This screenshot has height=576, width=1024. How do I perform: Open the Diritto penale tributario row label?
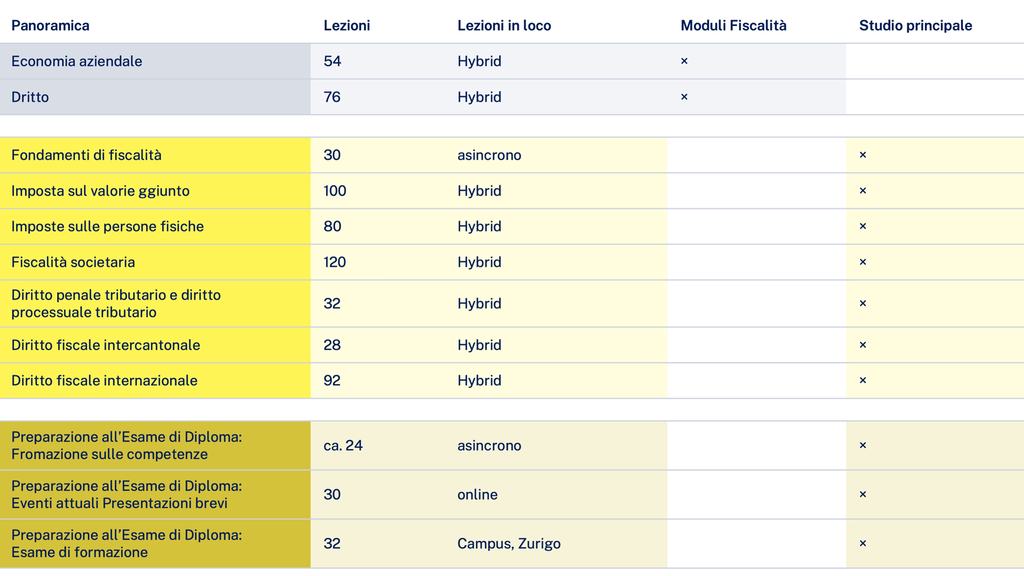click(116, 303)
